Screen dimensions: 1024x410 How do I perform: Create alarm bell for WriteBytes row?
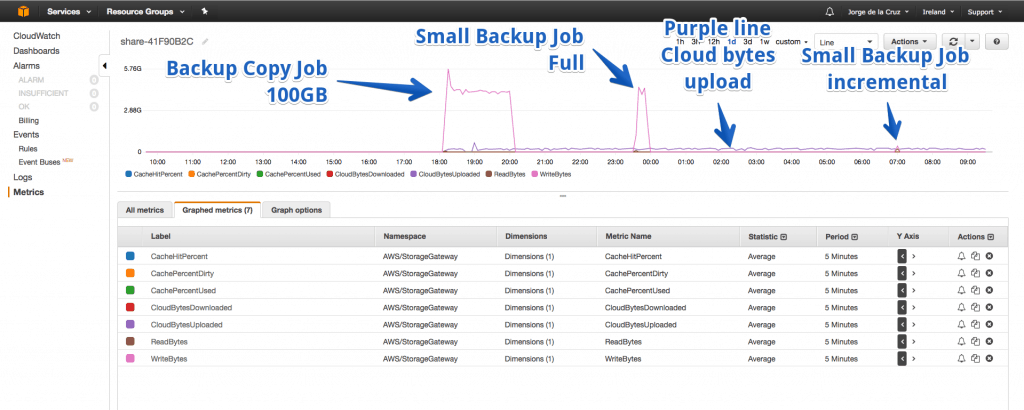coord(961,358)
